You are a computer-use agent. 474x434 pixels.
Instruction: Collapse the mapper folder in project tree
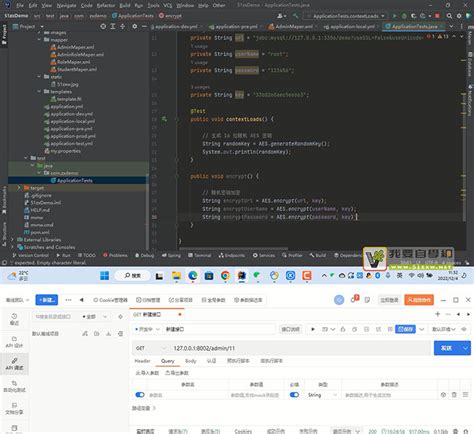39,40
